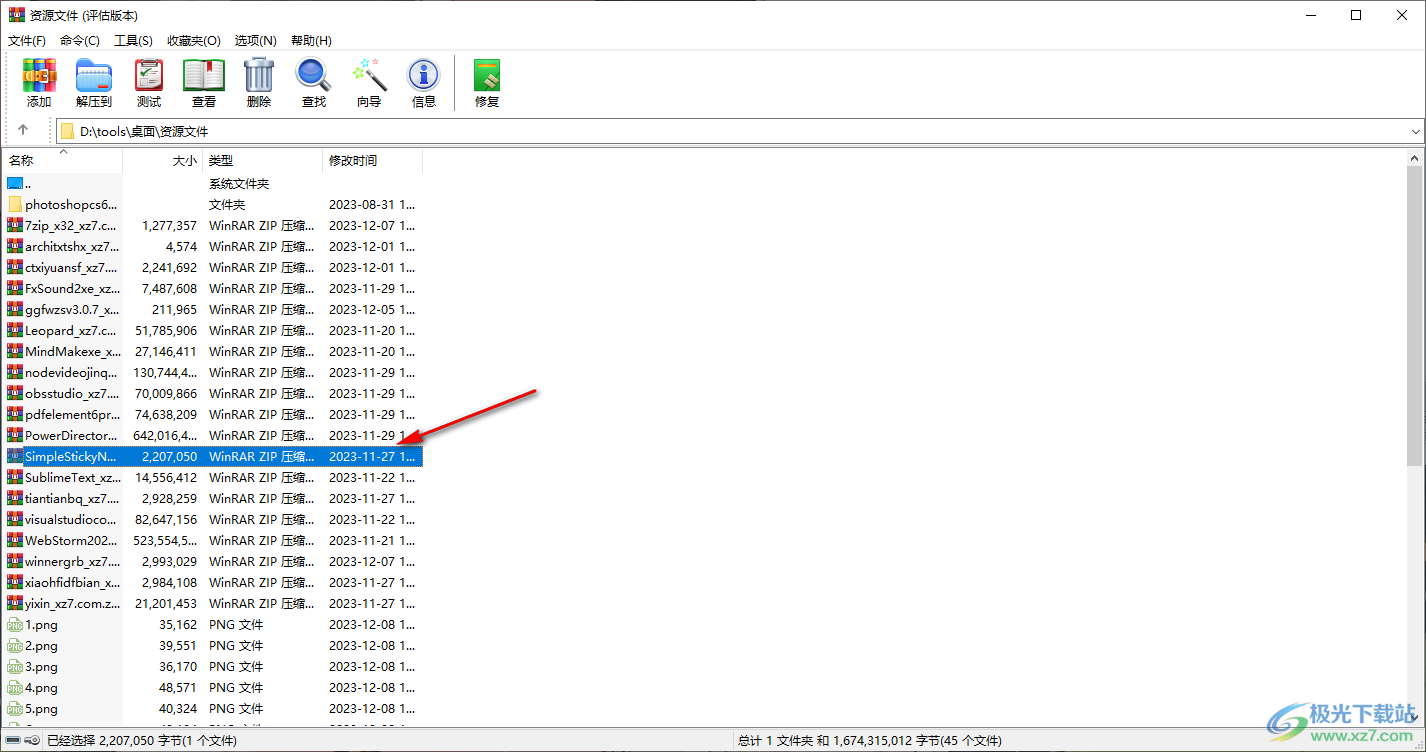Click the archive icon of WebStorm202 file
The width and height of the screenshot is (1426, 752).
click(15, 540)
